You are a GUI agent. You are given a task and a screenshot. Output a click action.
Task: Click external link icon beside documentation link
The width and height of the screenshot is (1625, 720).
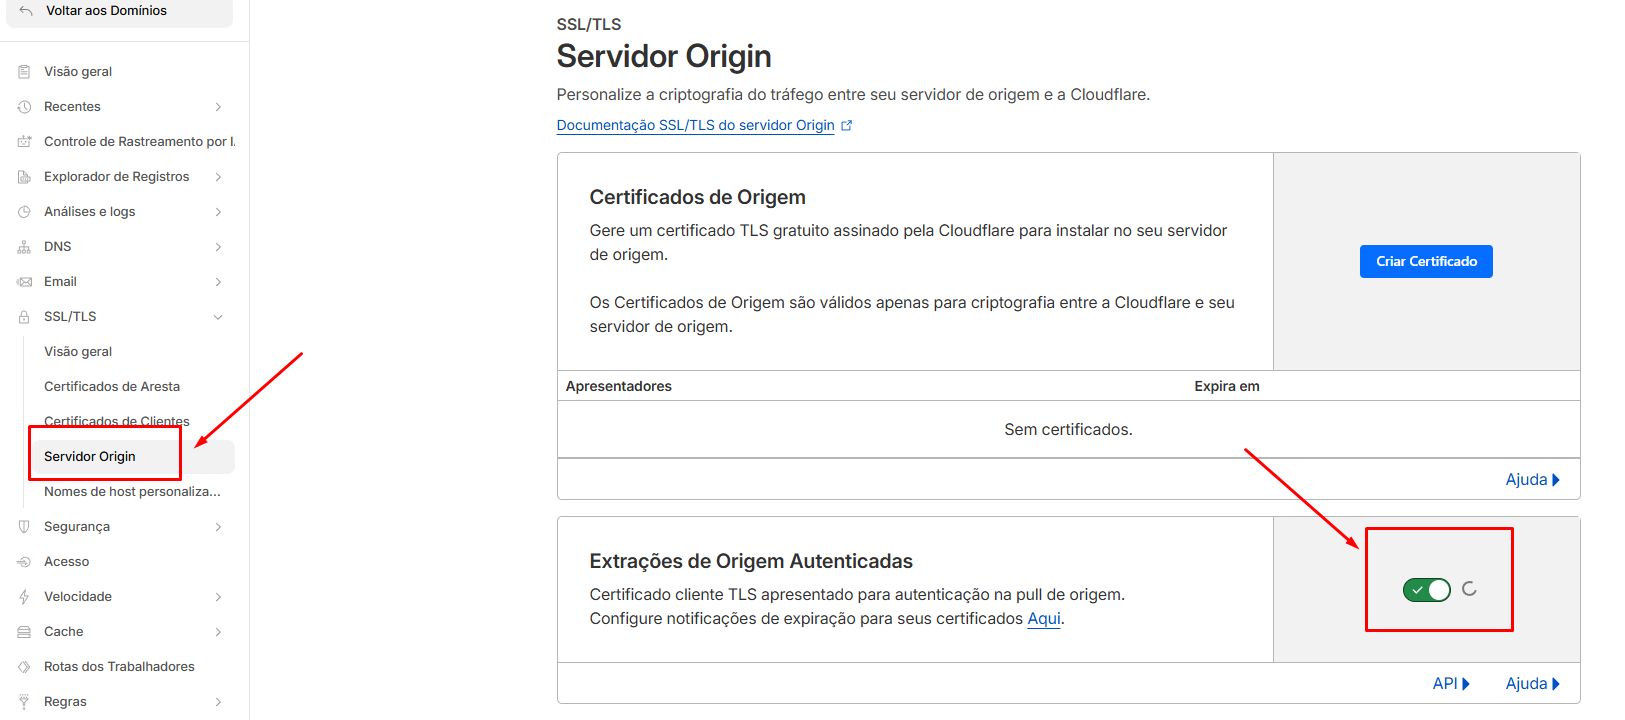coord(847,125)
